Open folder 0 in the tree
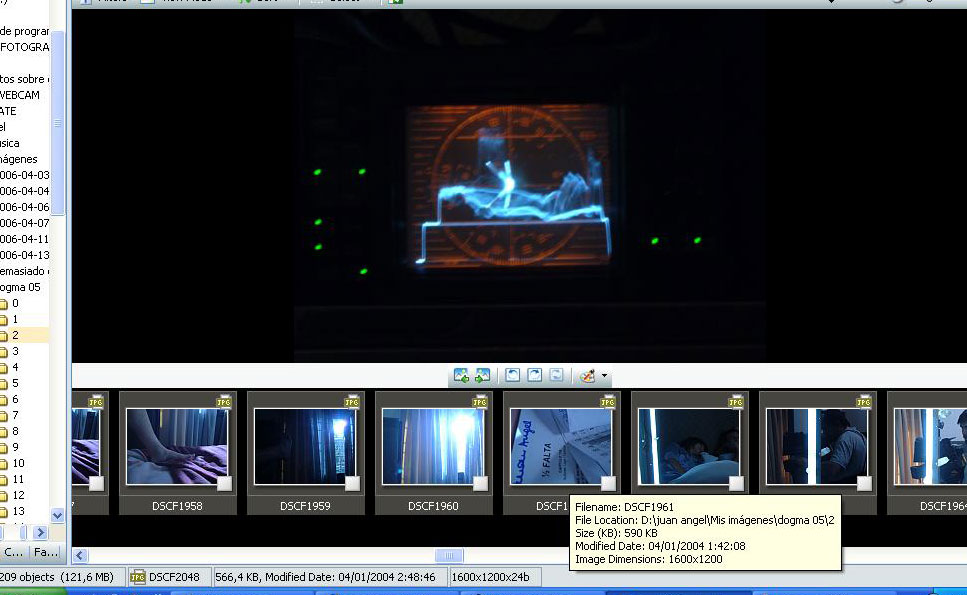Image resolution: width=967 pixels, height=595 pixels. [x=15, y=303]
